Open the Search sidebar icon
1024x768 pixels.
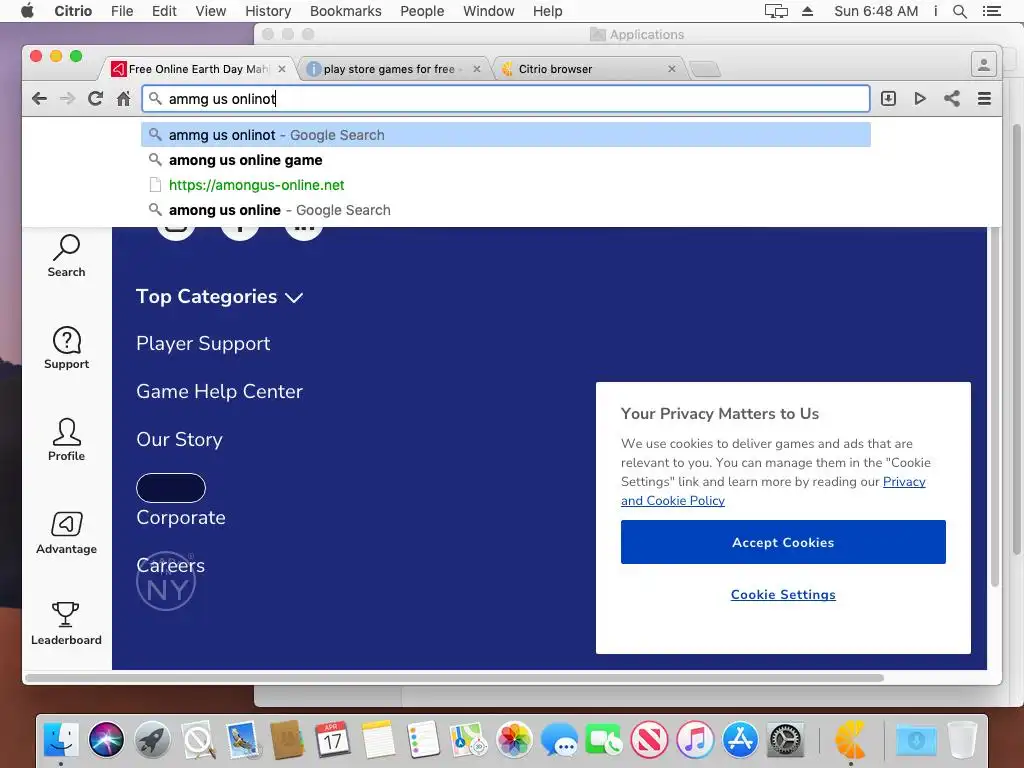tap(66, 256)
